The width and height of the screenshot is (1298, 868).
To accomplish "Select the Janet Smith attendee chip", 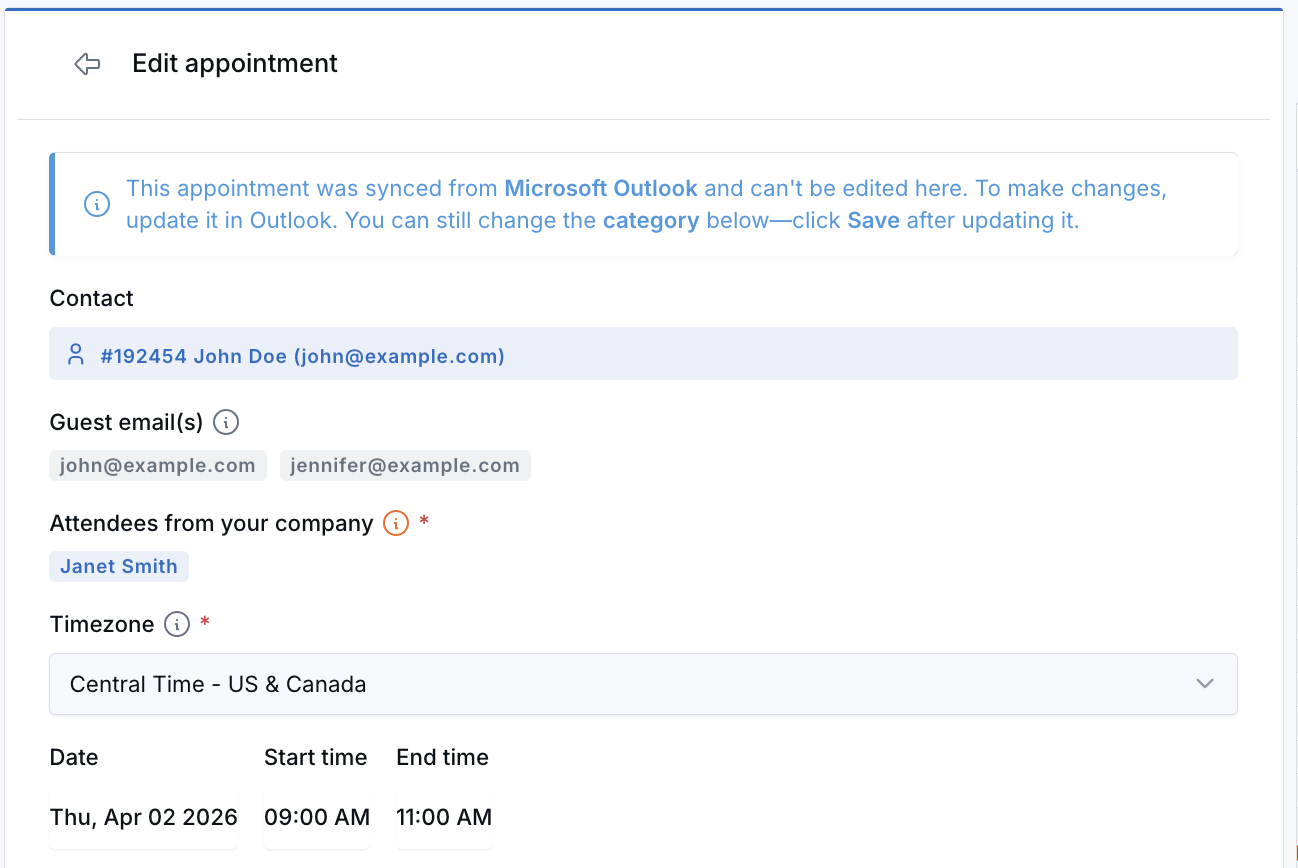I will (x=118, y=566).
